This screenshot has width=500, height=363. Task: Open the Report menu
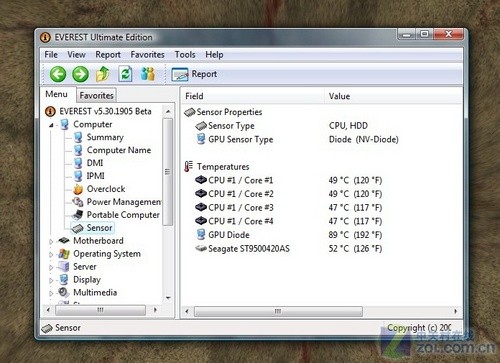click(108, 54)
